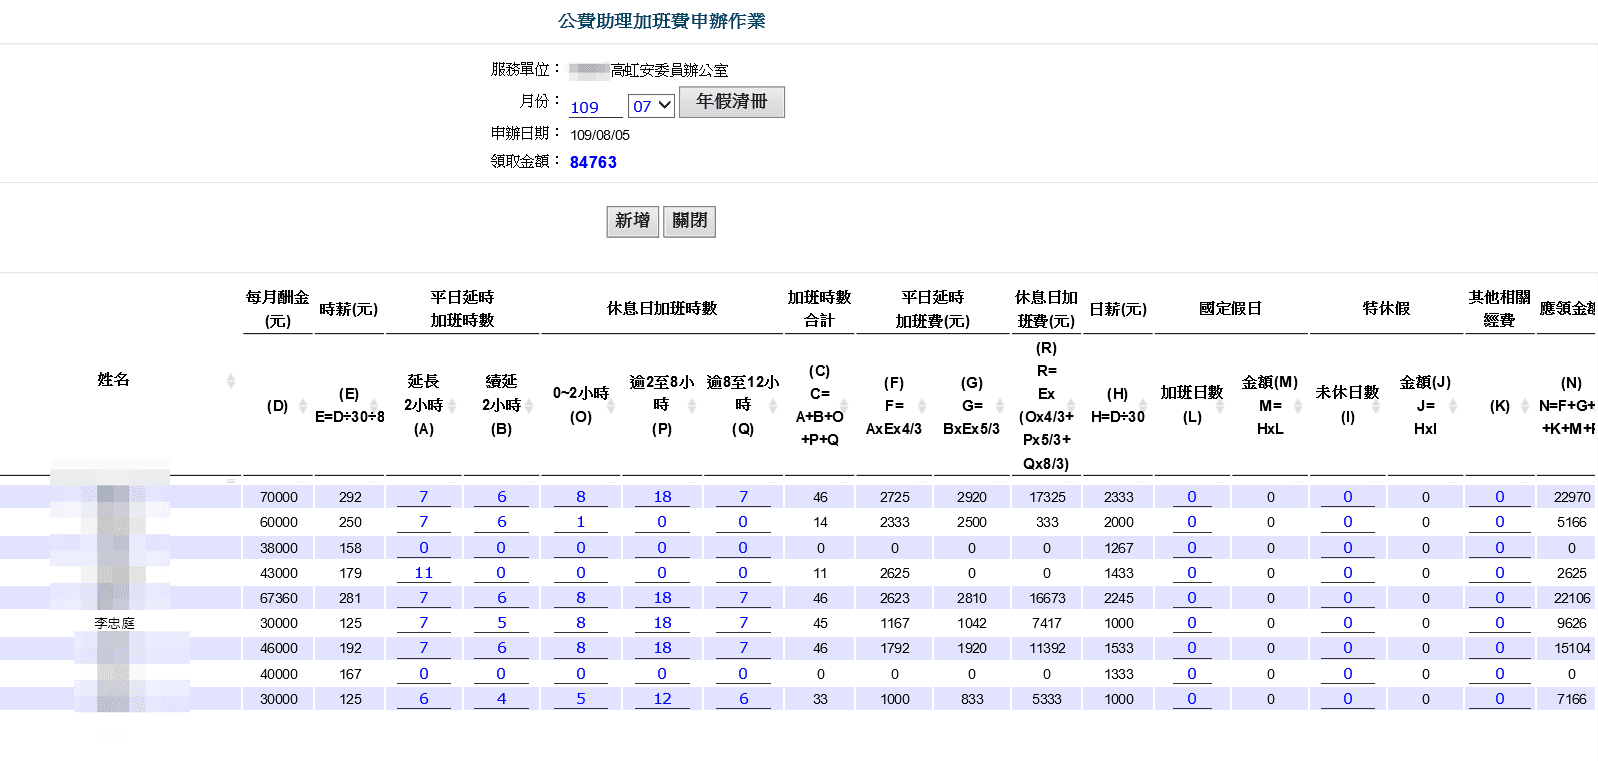The image size is (1598, 761).
Task: Select the name 李忠庭 in the table
Action: 115,623
